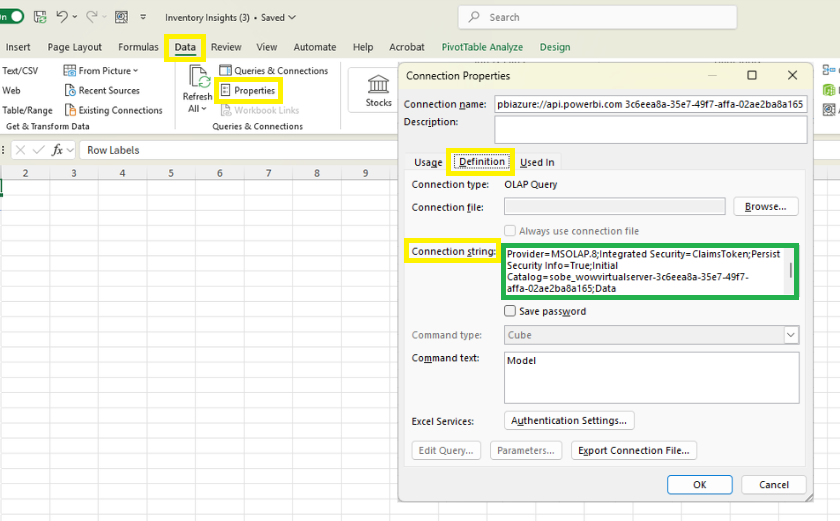Expand the Command type dropdown

[791, 335]
